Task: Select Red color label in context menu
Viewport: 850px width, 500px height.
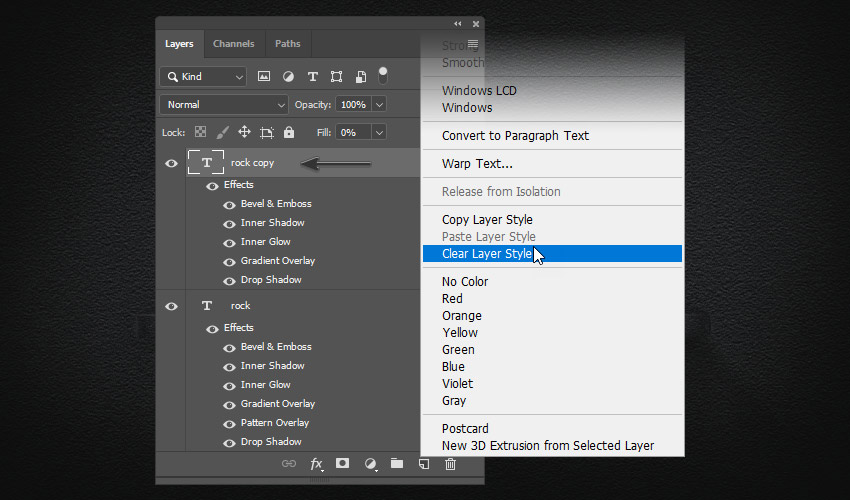Action: coord(452,299)
